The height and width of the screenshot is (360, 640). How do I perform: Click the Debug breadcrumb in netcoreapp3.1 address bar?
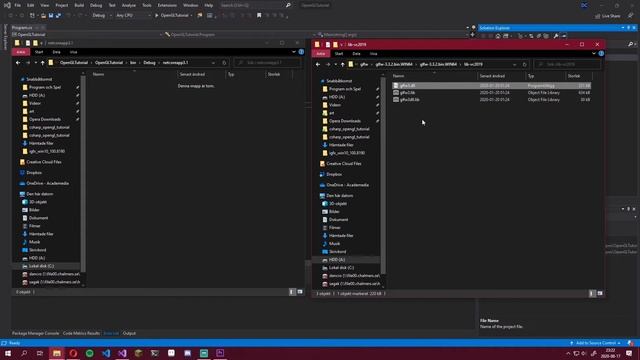coord(149,63)
